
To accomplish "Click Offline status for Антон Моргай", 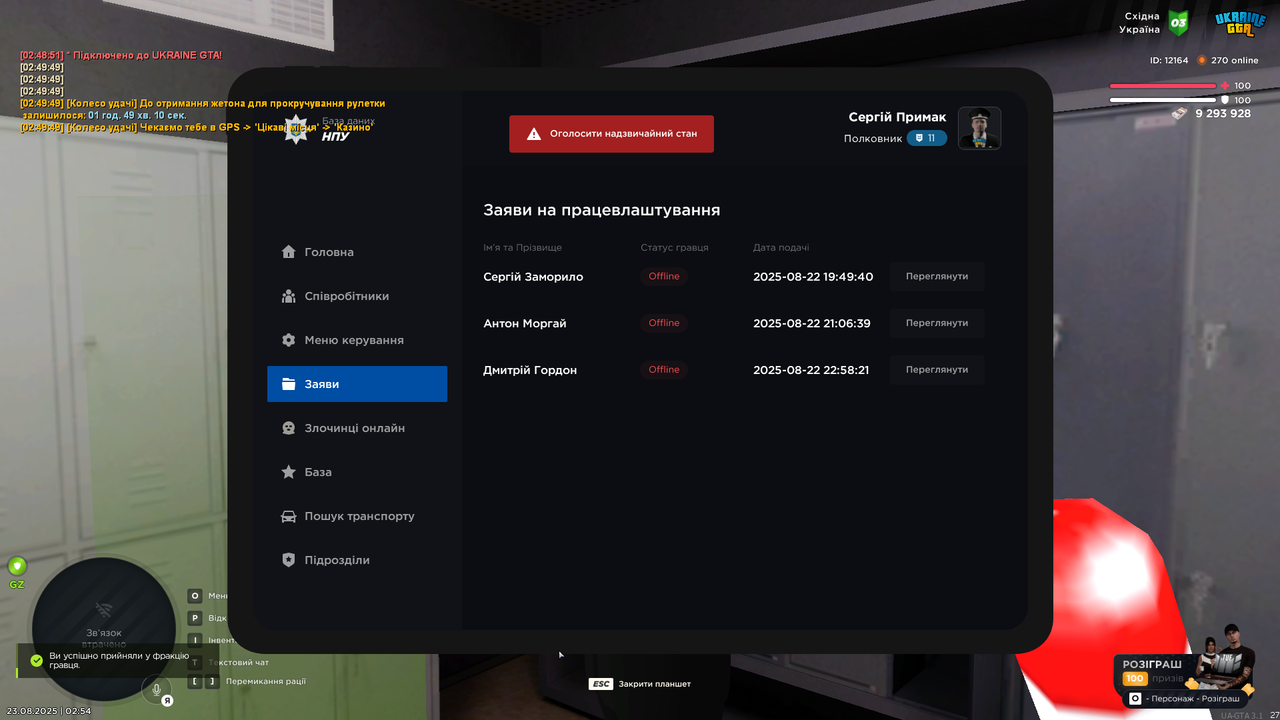I will pyautogui.click(x=664, y=323).
